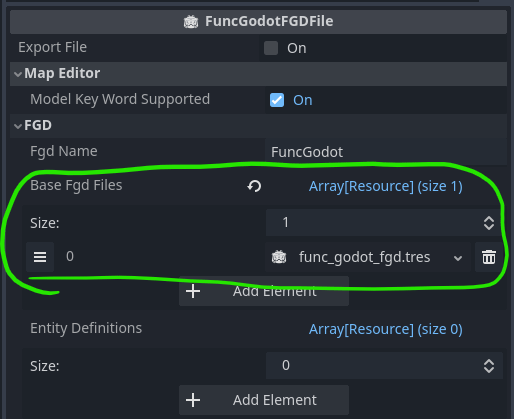Click Entity Definitions size stepper arrows
The height and width of the screenshot is (419, 514).
pos(489,366)
